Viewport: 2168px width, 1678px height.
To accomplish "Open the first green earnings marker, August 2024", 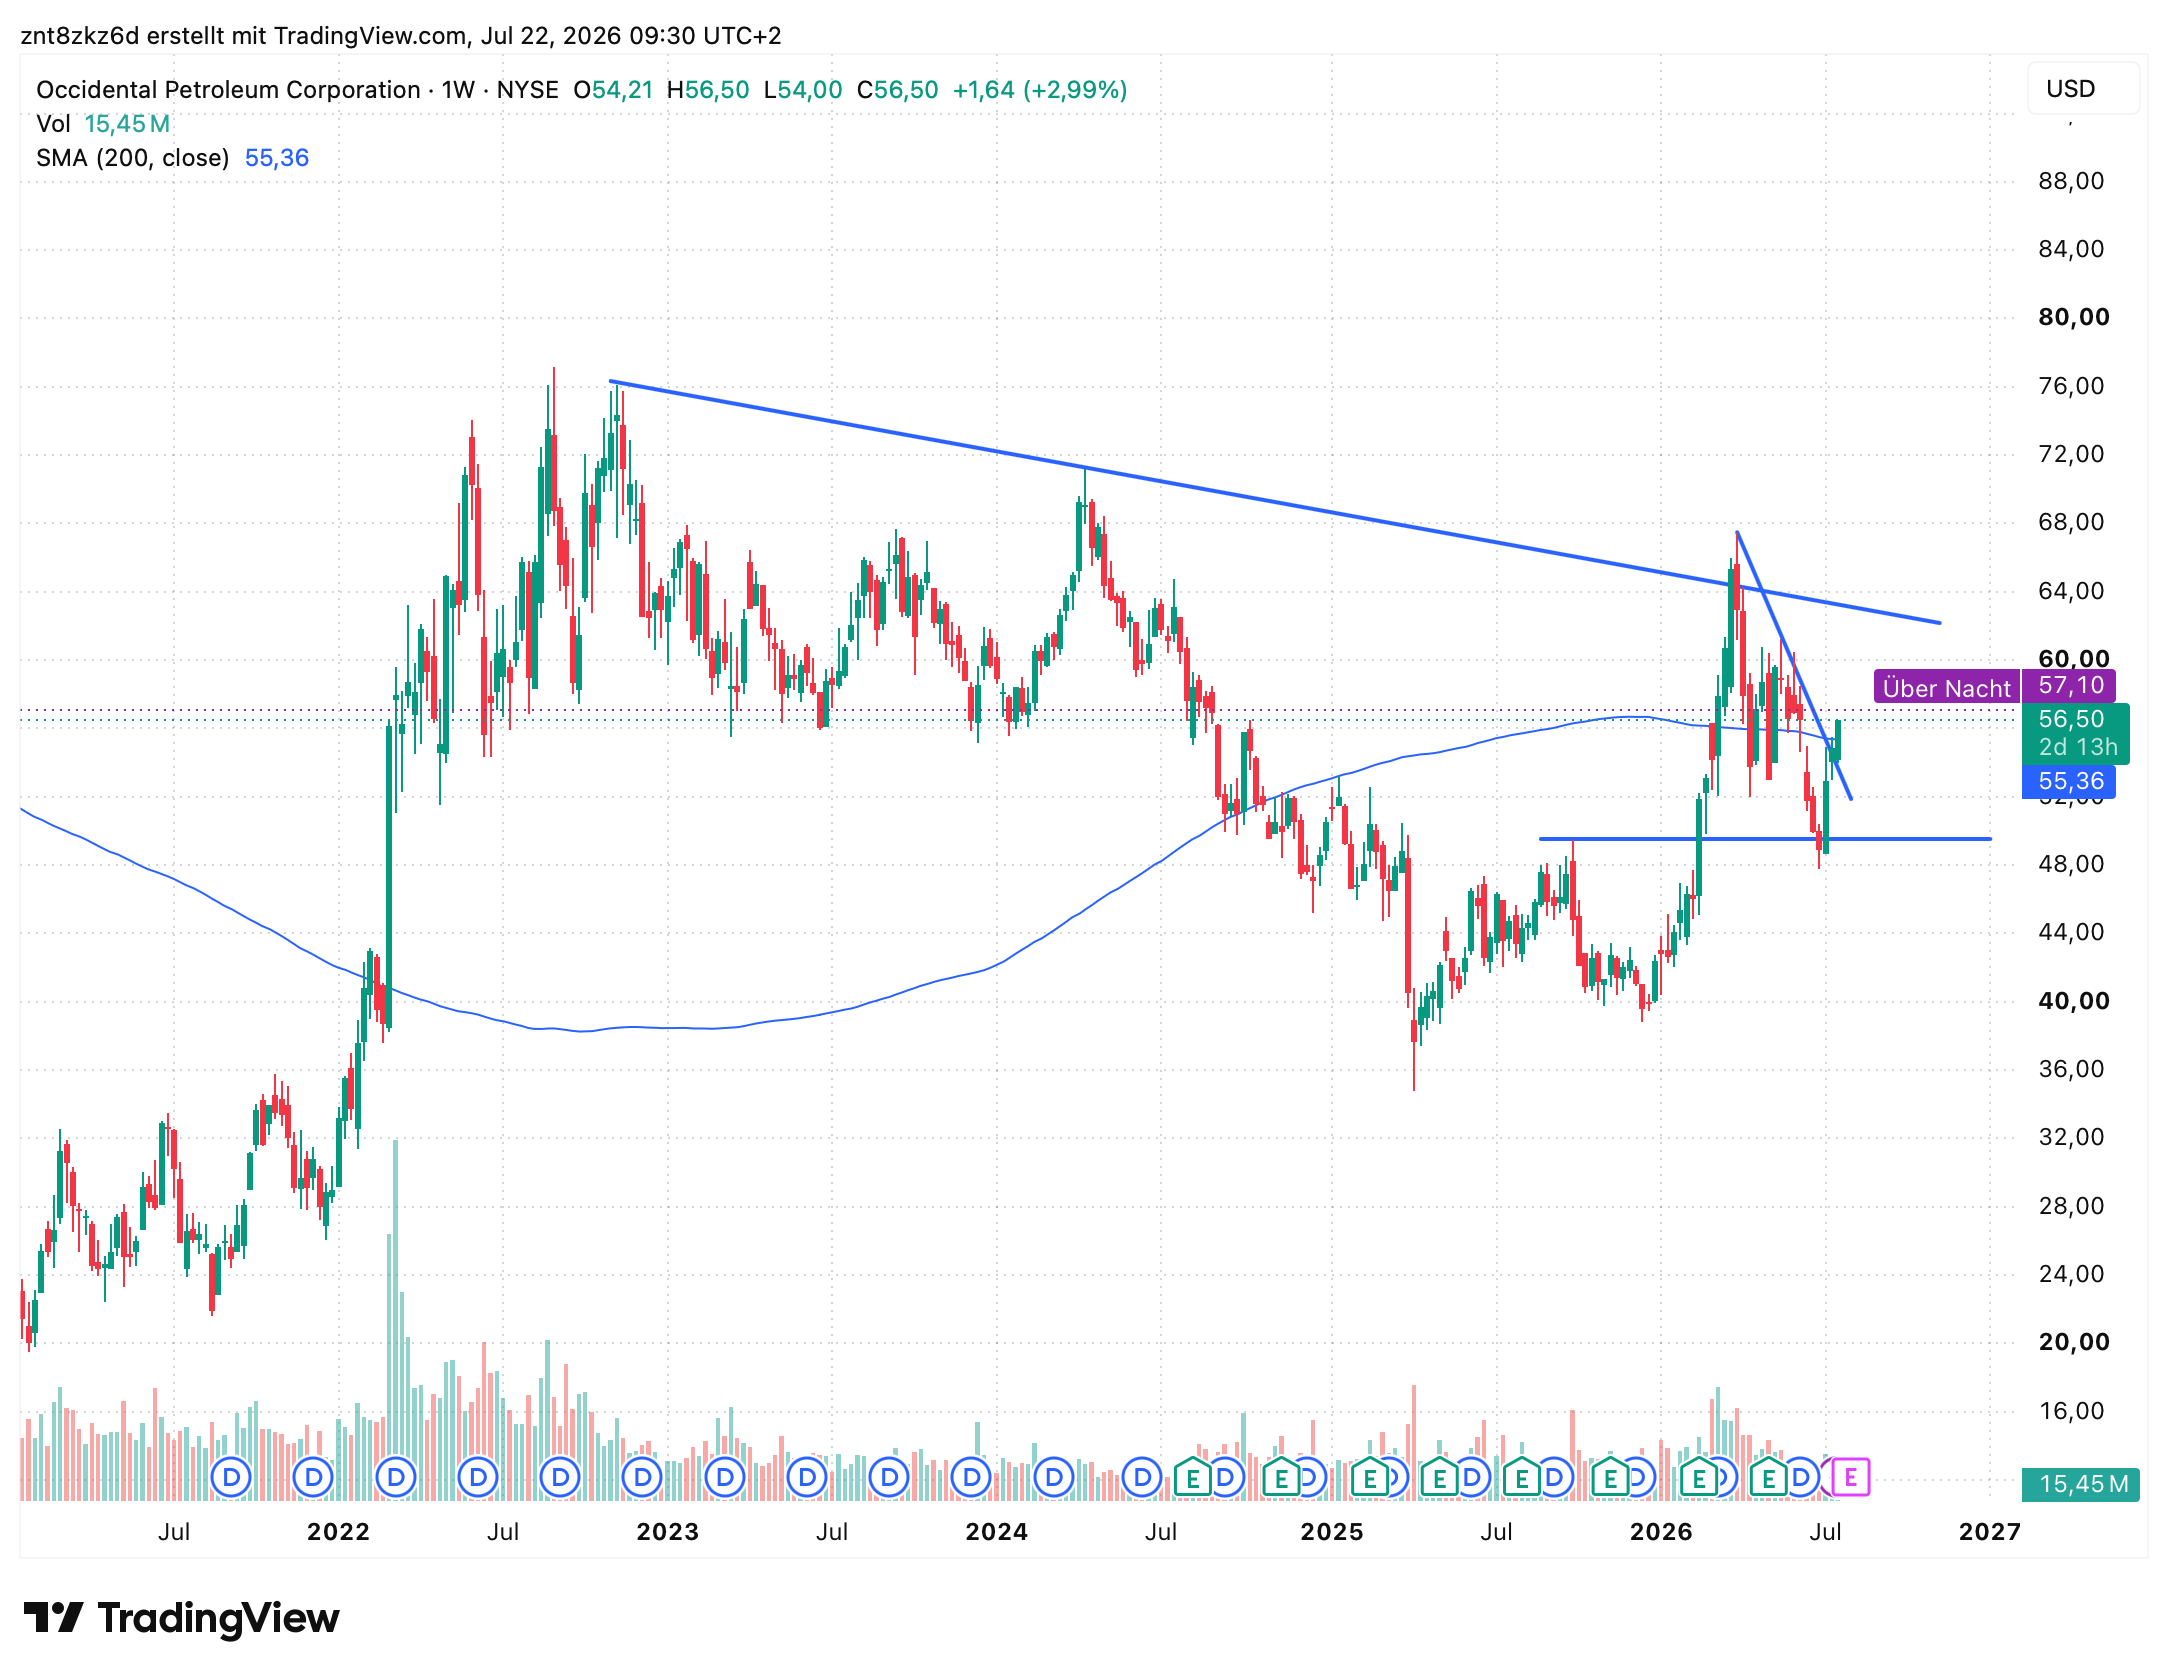I will 1193,1476.
